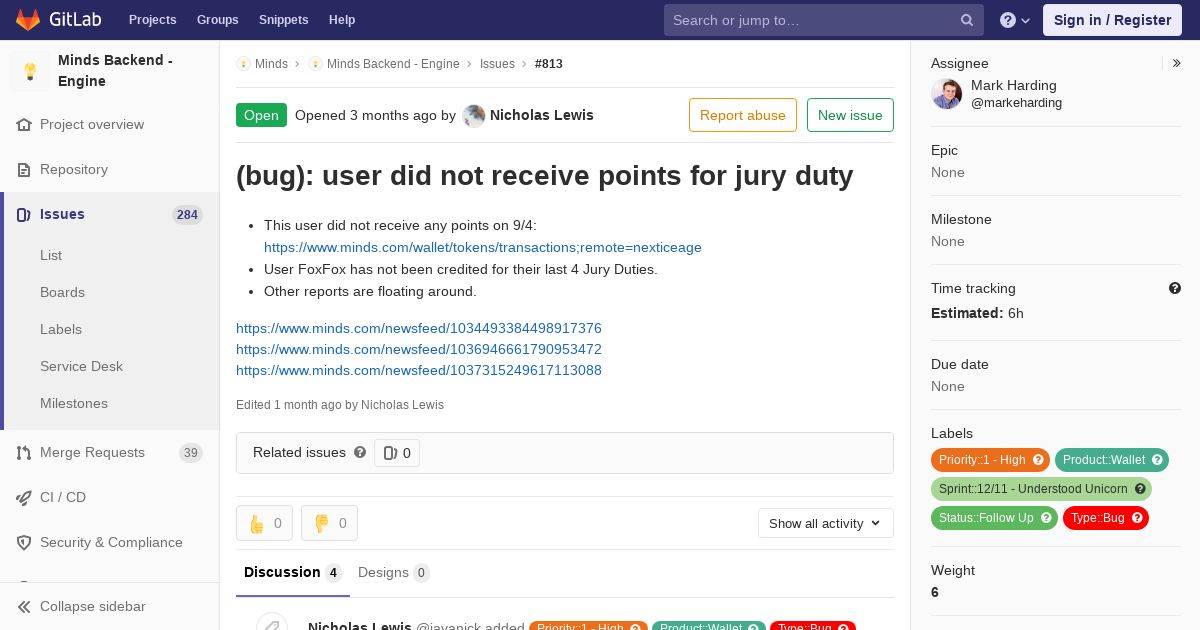
Task: Open newsfeed link ending in 8917376
Action: [419, 329]
